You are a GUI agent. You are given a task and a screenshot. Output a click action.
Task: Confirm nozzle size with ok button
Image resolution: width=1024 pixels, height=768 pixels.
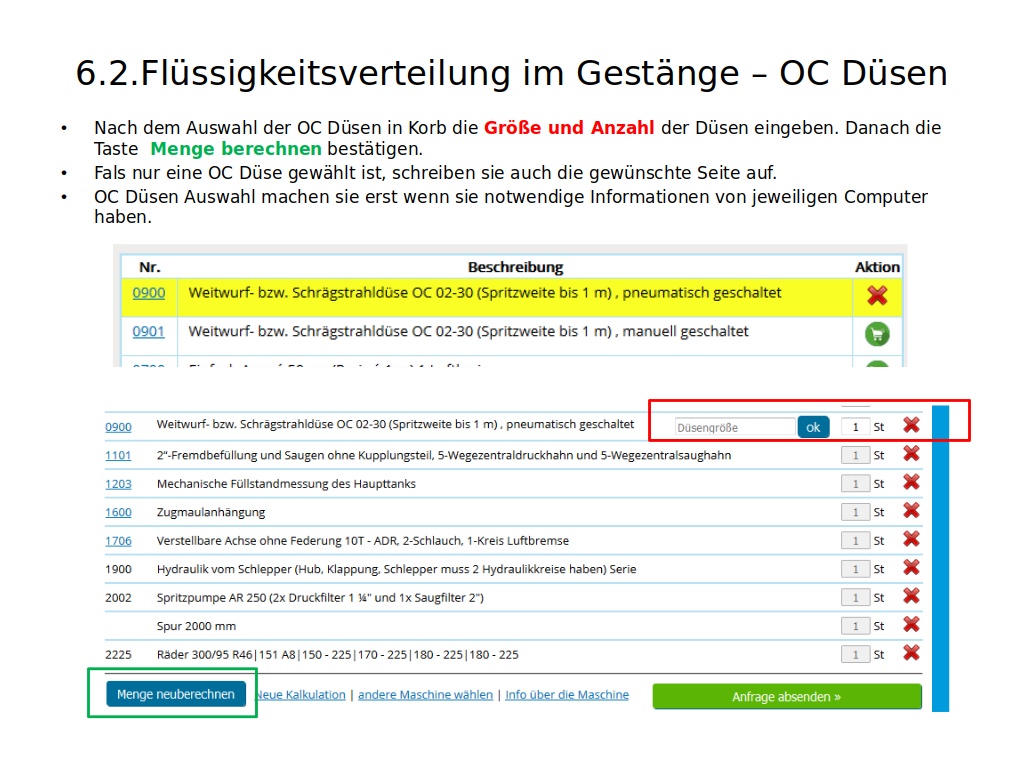tap(813, 427)
